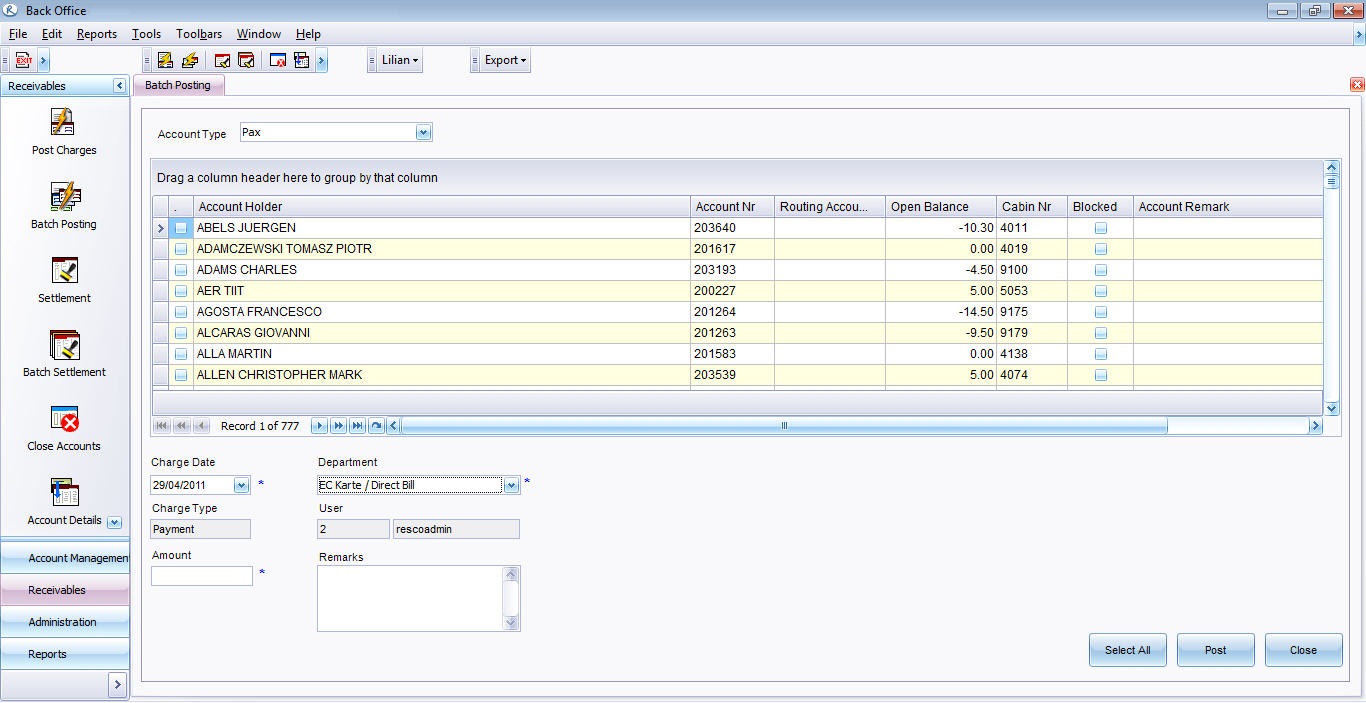Click the Post button

pos(1215,650)
